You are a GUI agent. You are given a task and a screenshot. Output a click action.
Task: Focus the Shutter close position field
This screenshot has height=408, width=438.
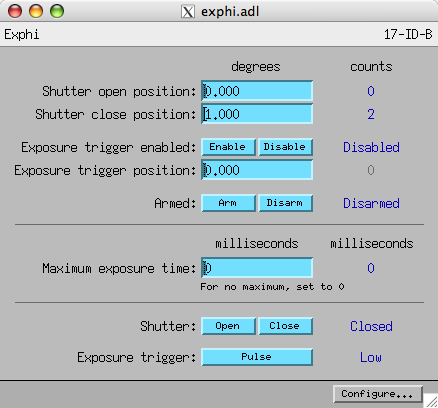pos(257,114)
